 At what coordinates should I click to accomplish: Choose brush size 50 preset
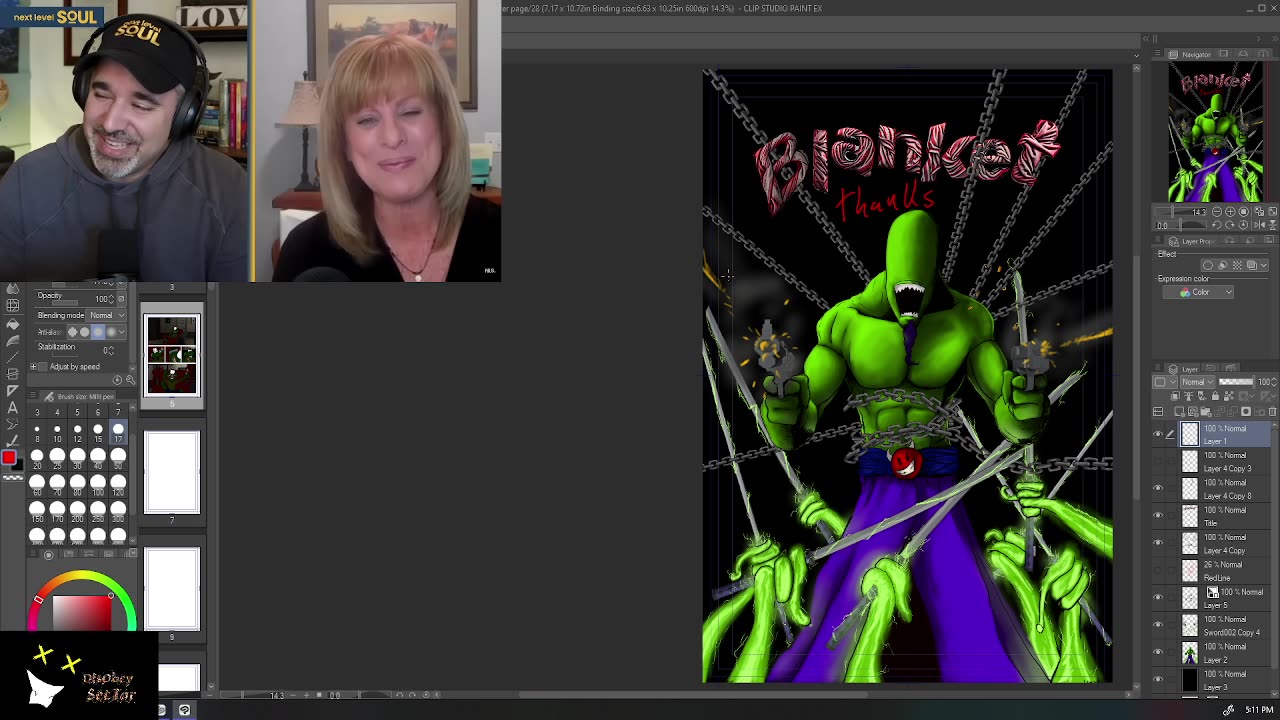click(118, 460)
